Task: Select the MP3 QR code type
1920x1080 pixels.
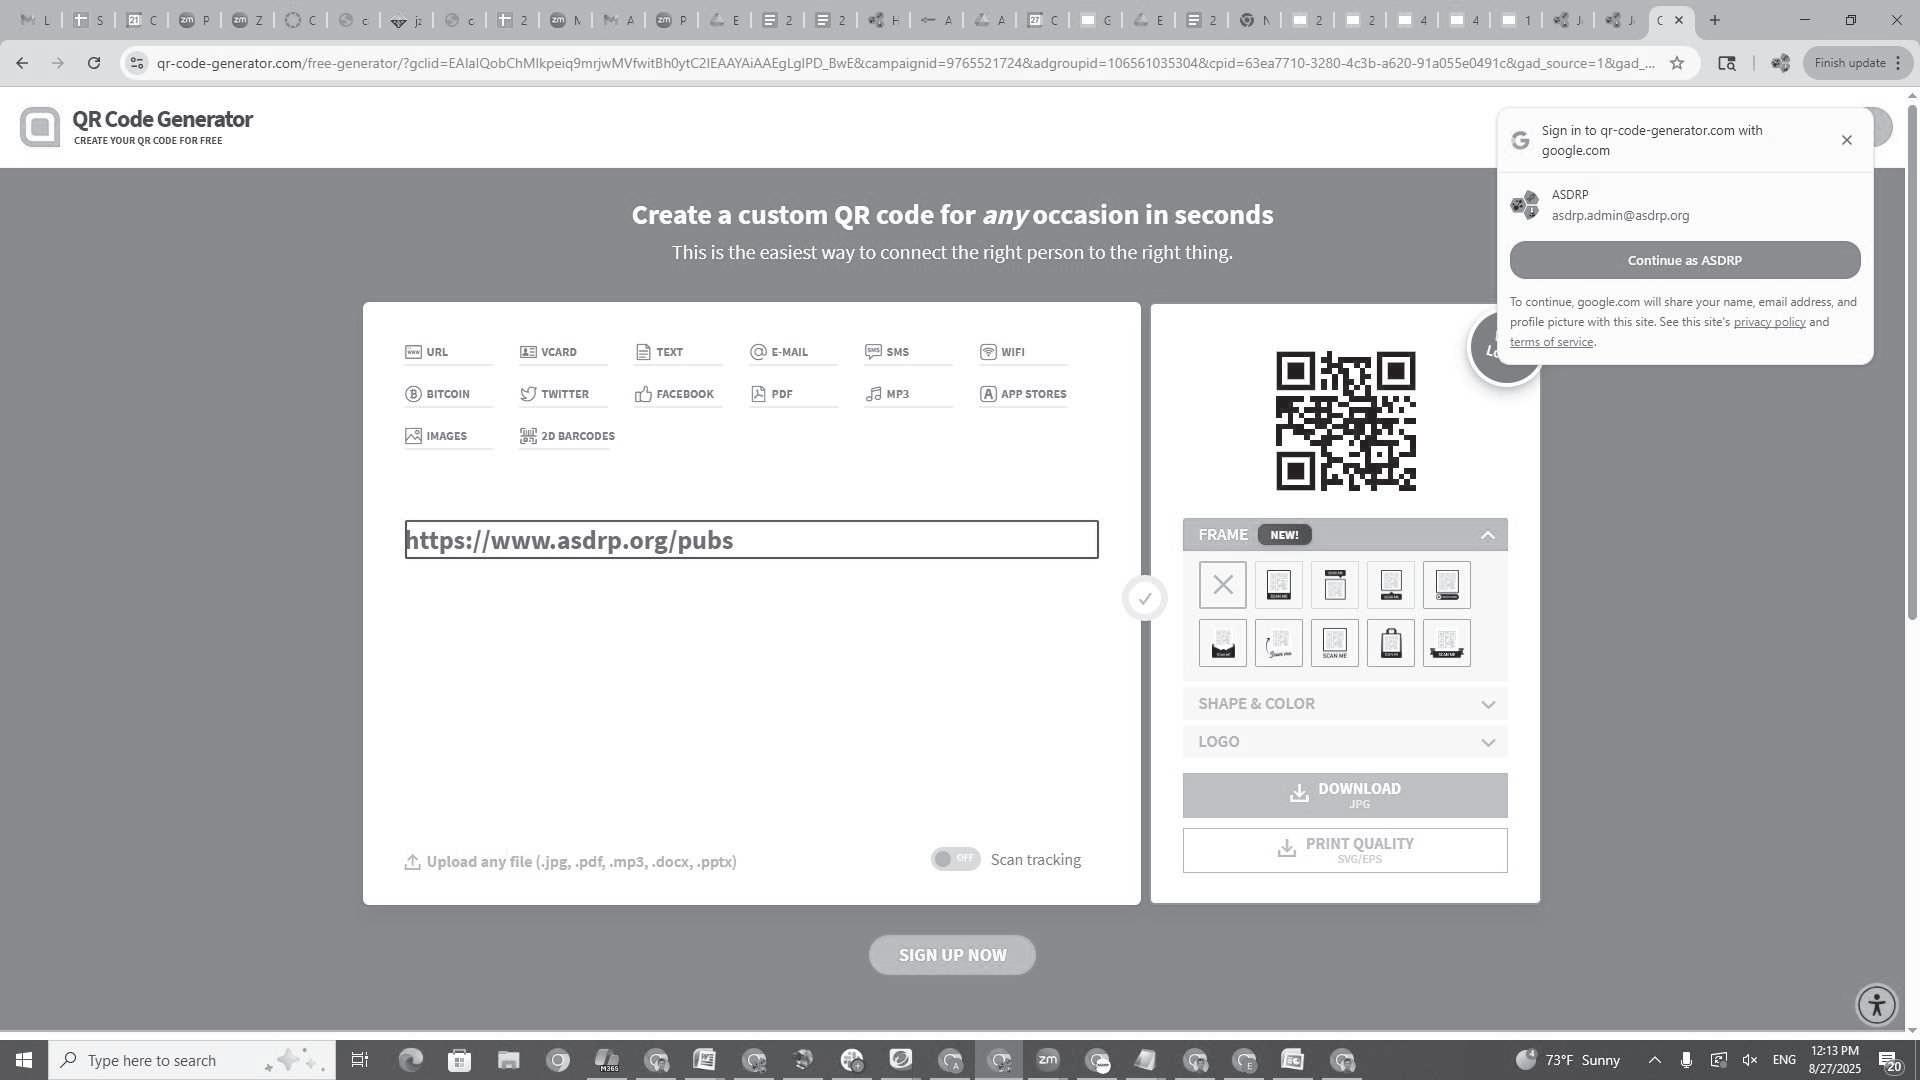Action: tap(888, 394)
